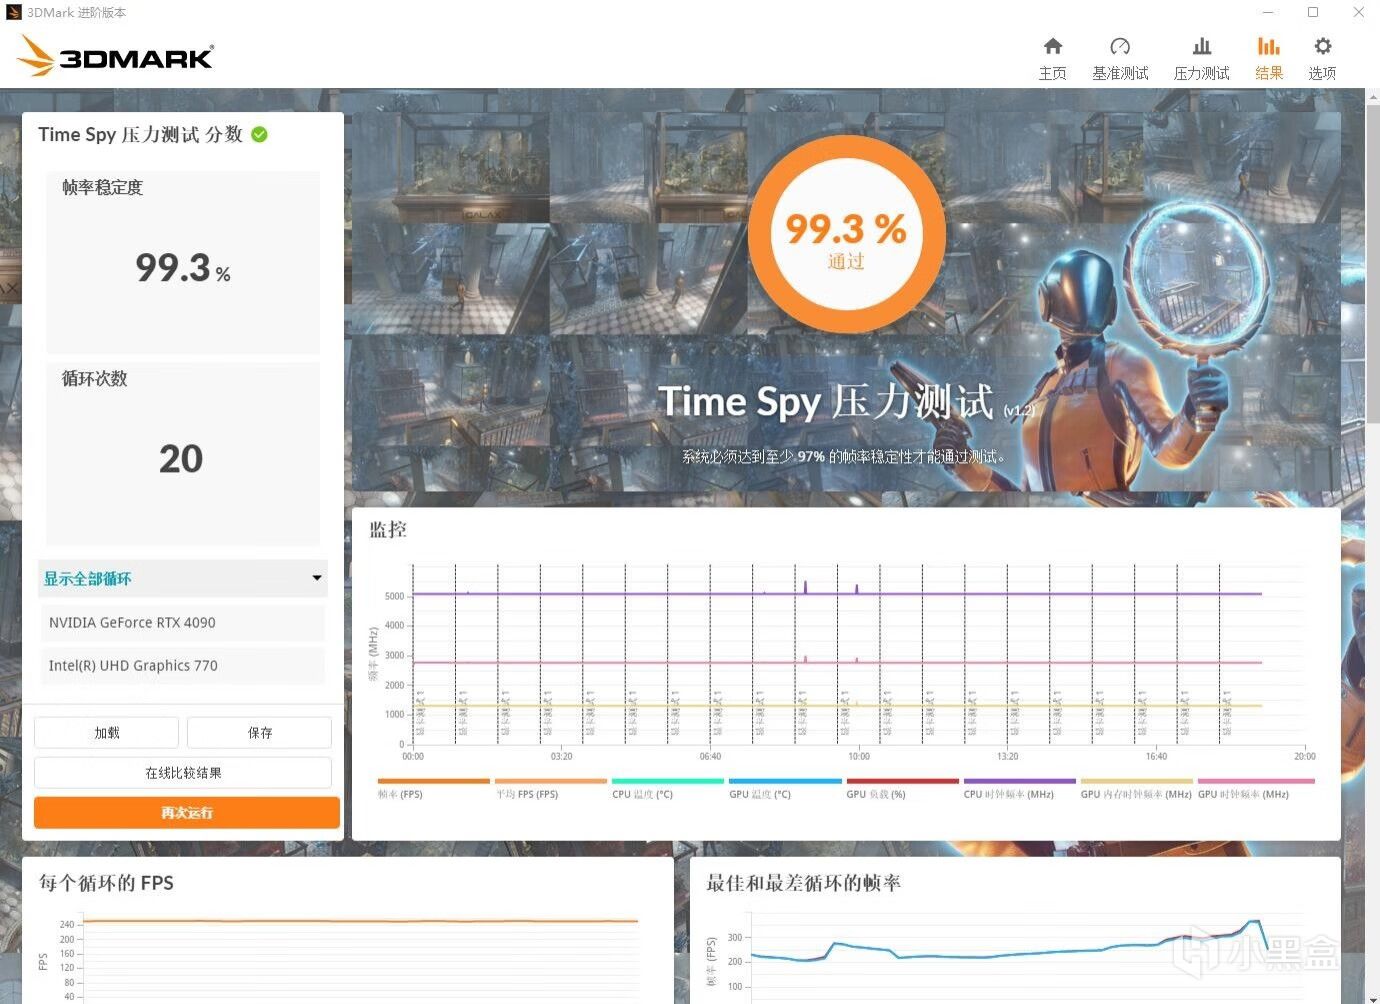This screenshot has height=1004, width=1380.
Task: Select the NVIDIA GeForce RTX 4090 entry
Action: click(x=182, y=622)
